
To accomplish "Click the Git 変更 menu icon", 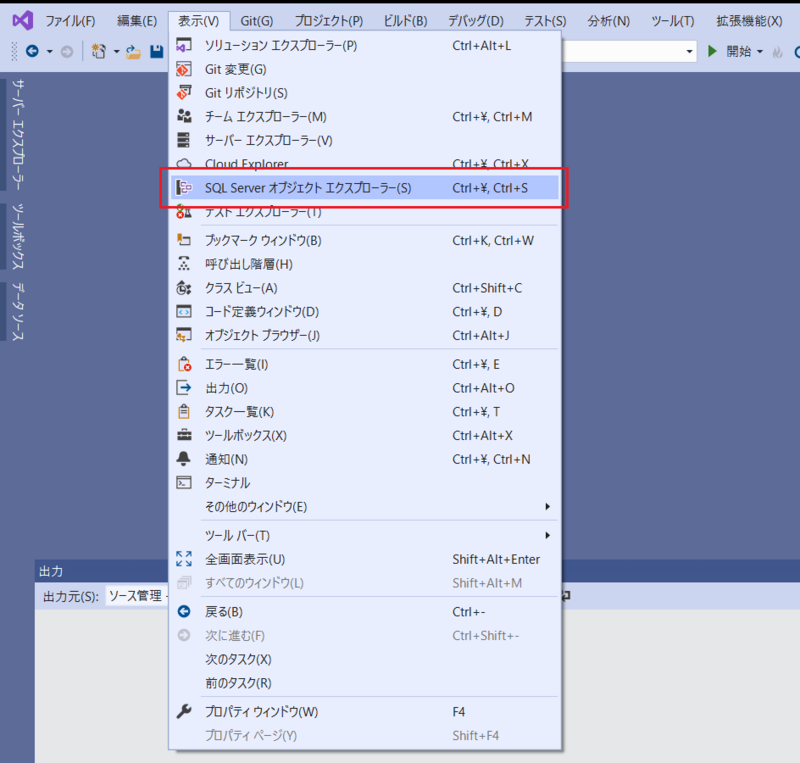I will [184, 69].
